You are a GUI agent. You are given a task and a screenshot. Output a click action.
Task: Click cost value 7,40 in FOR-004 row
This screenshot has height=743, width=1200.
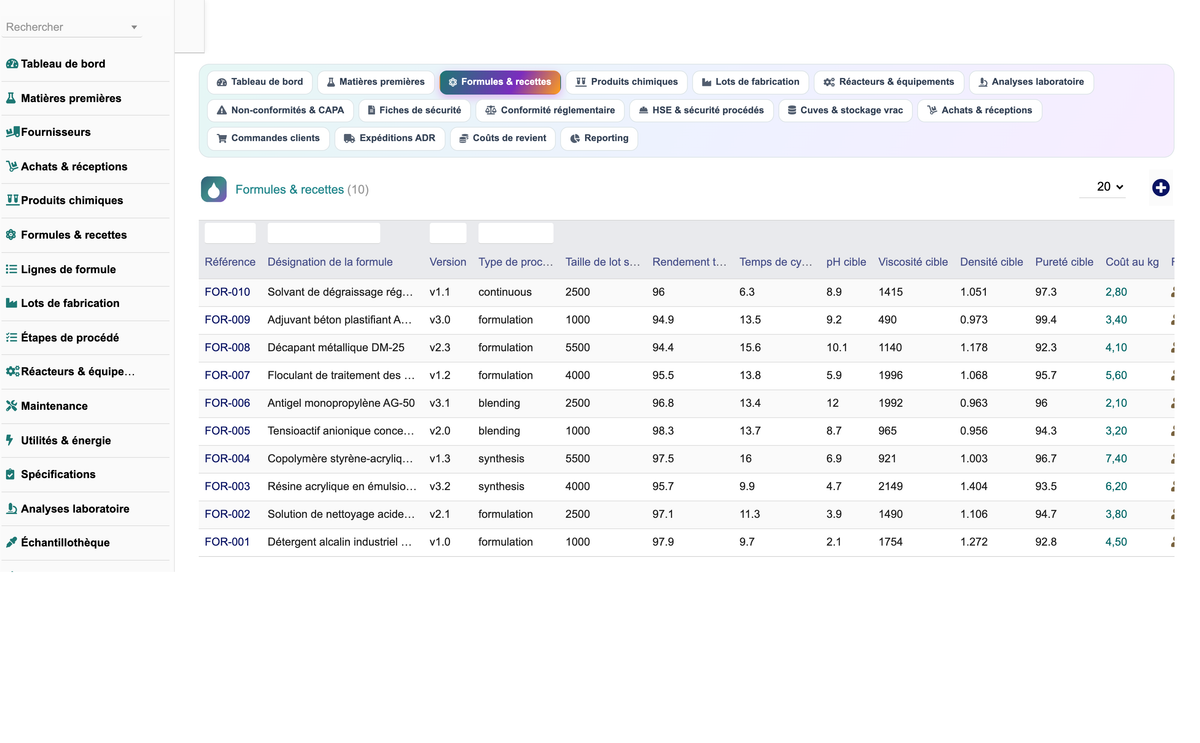coord(1116,459)
